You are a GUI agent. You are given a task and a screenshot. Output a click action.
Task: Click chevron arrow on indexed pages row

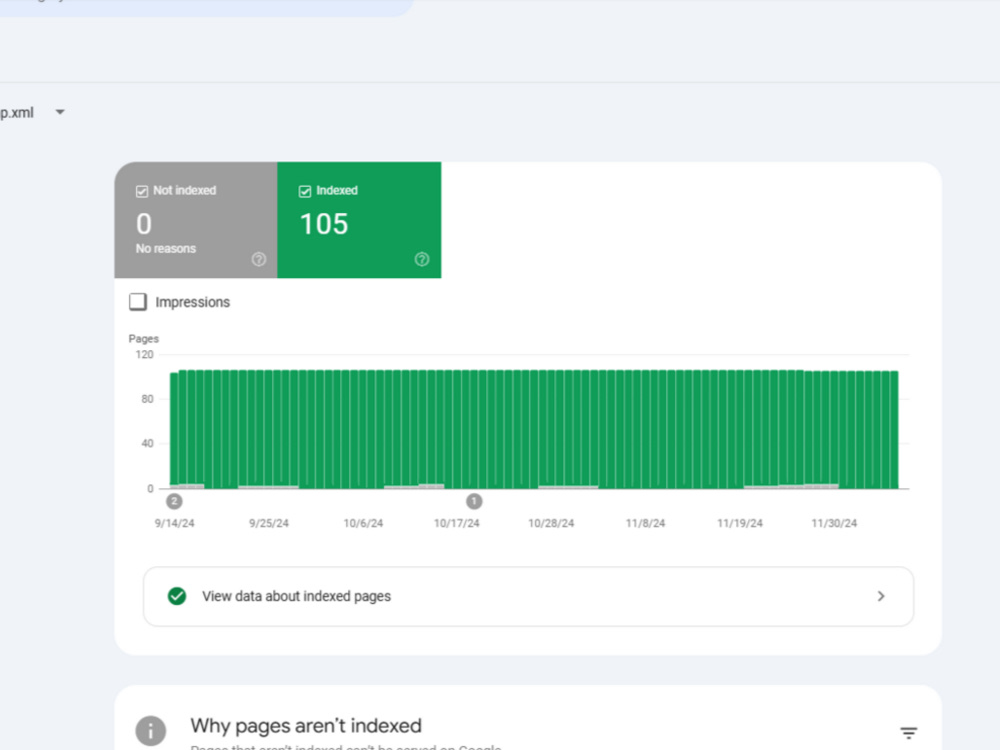coord(881,596)
